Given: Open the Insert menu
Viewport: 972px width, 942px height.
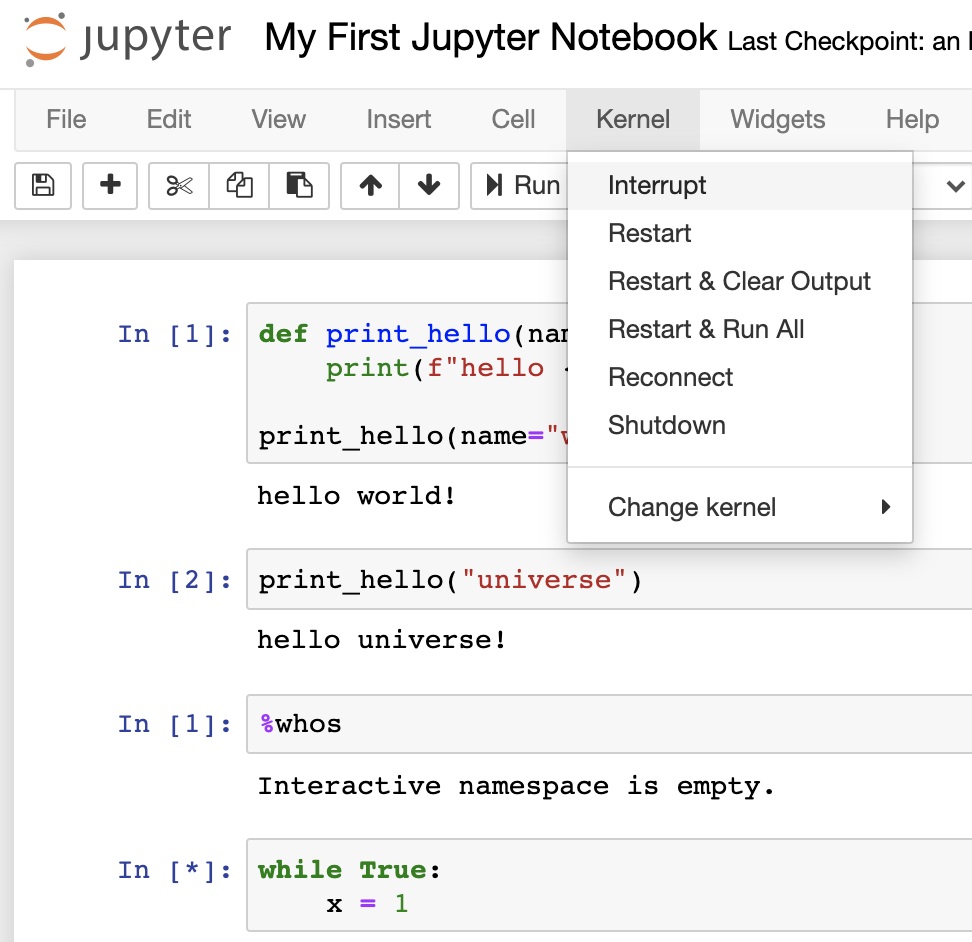Looking at the screenshot, I should (x=399, y=119).
